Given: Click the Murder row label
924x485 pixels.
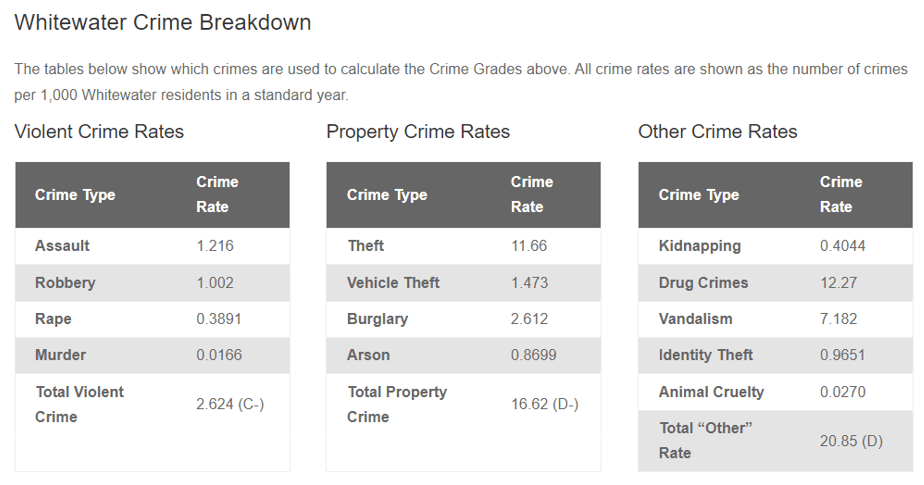Looking at the screenshot, I should (60, 355).
